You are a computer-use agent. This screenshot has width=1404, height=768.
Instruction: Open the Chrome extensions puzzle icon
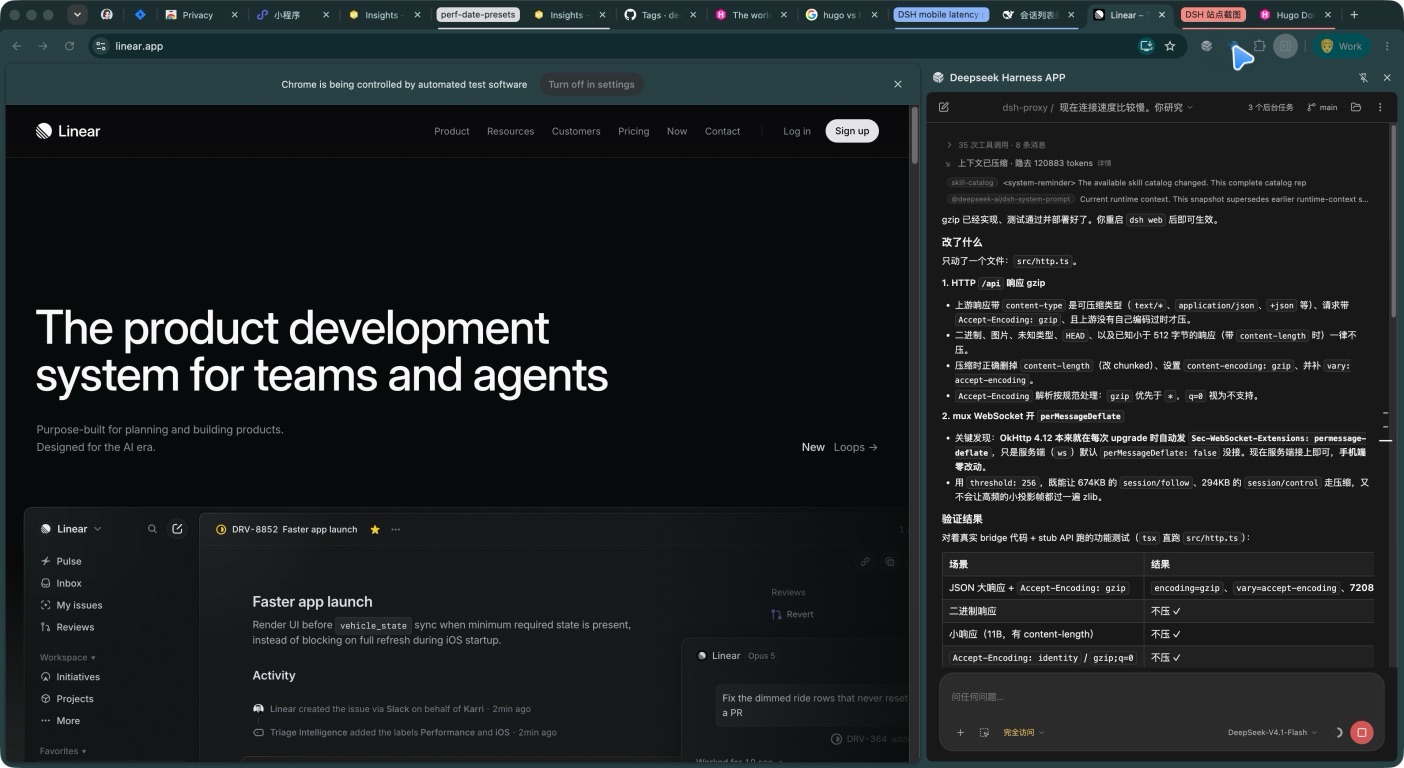pyautogui.click(x=1259, y=46)
